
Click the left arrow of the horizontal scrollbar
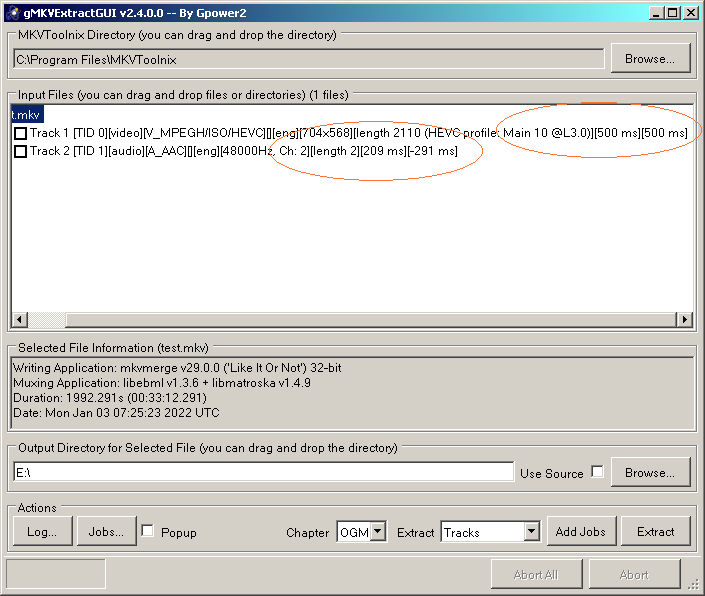19,320
